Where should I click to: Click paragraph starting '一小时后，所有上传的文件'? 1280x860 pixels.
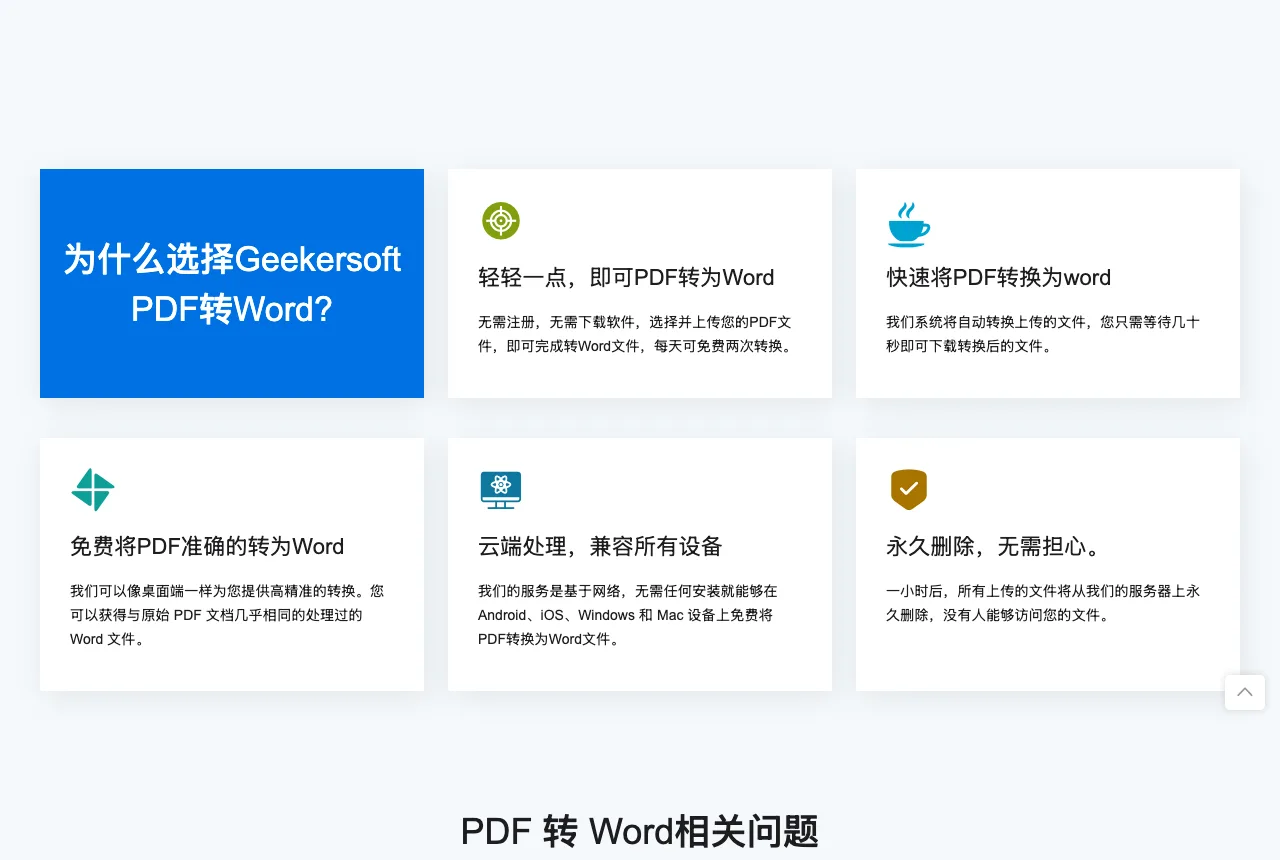click(1043, 603)
